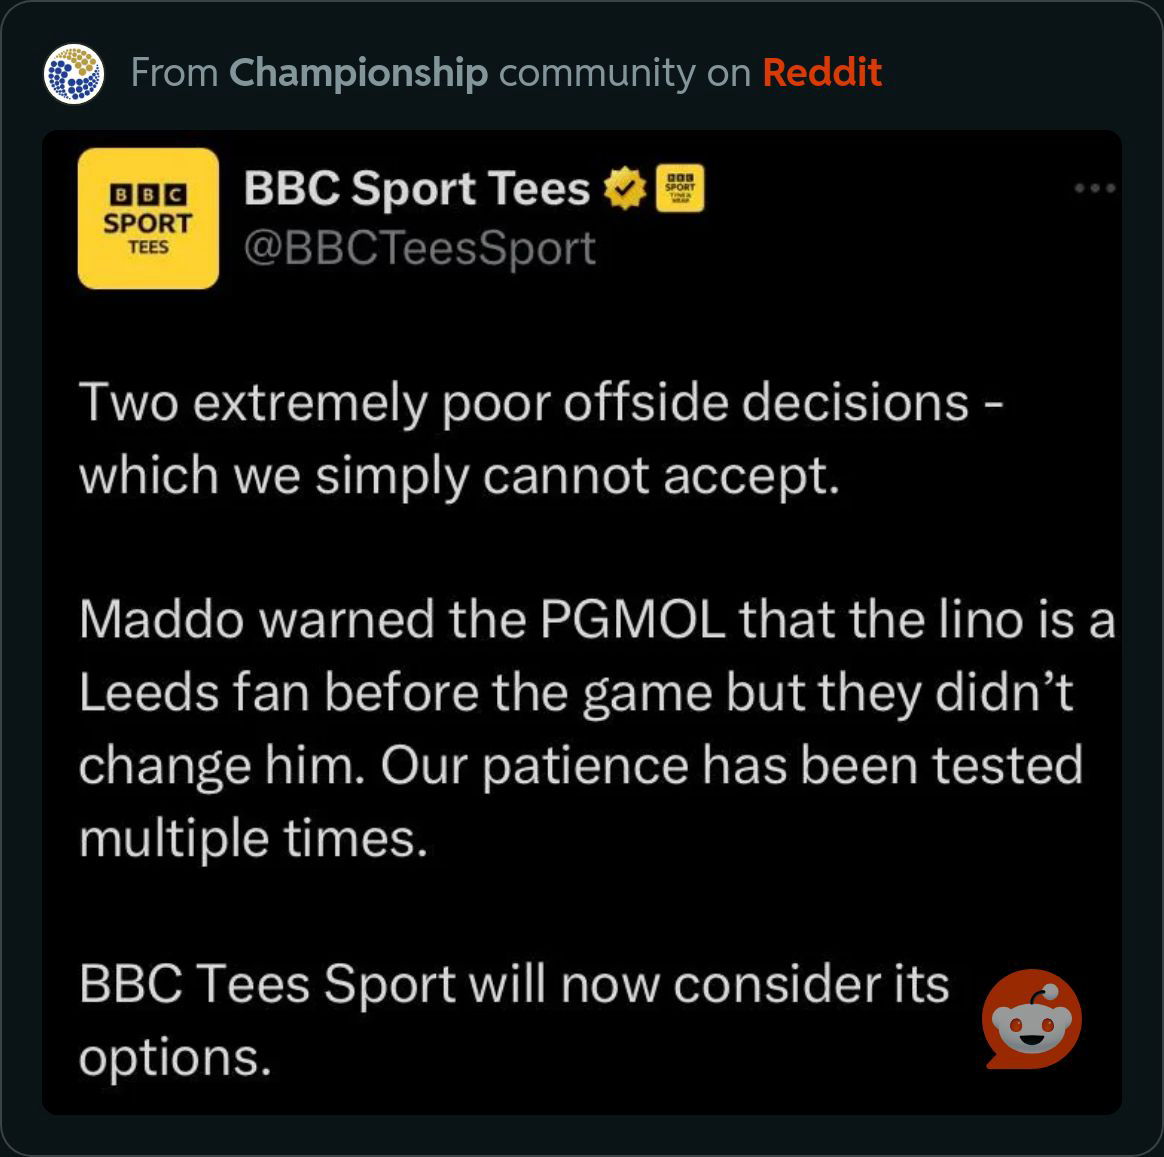
Task: Click the word "From" in the header
Action: point(174,73)
